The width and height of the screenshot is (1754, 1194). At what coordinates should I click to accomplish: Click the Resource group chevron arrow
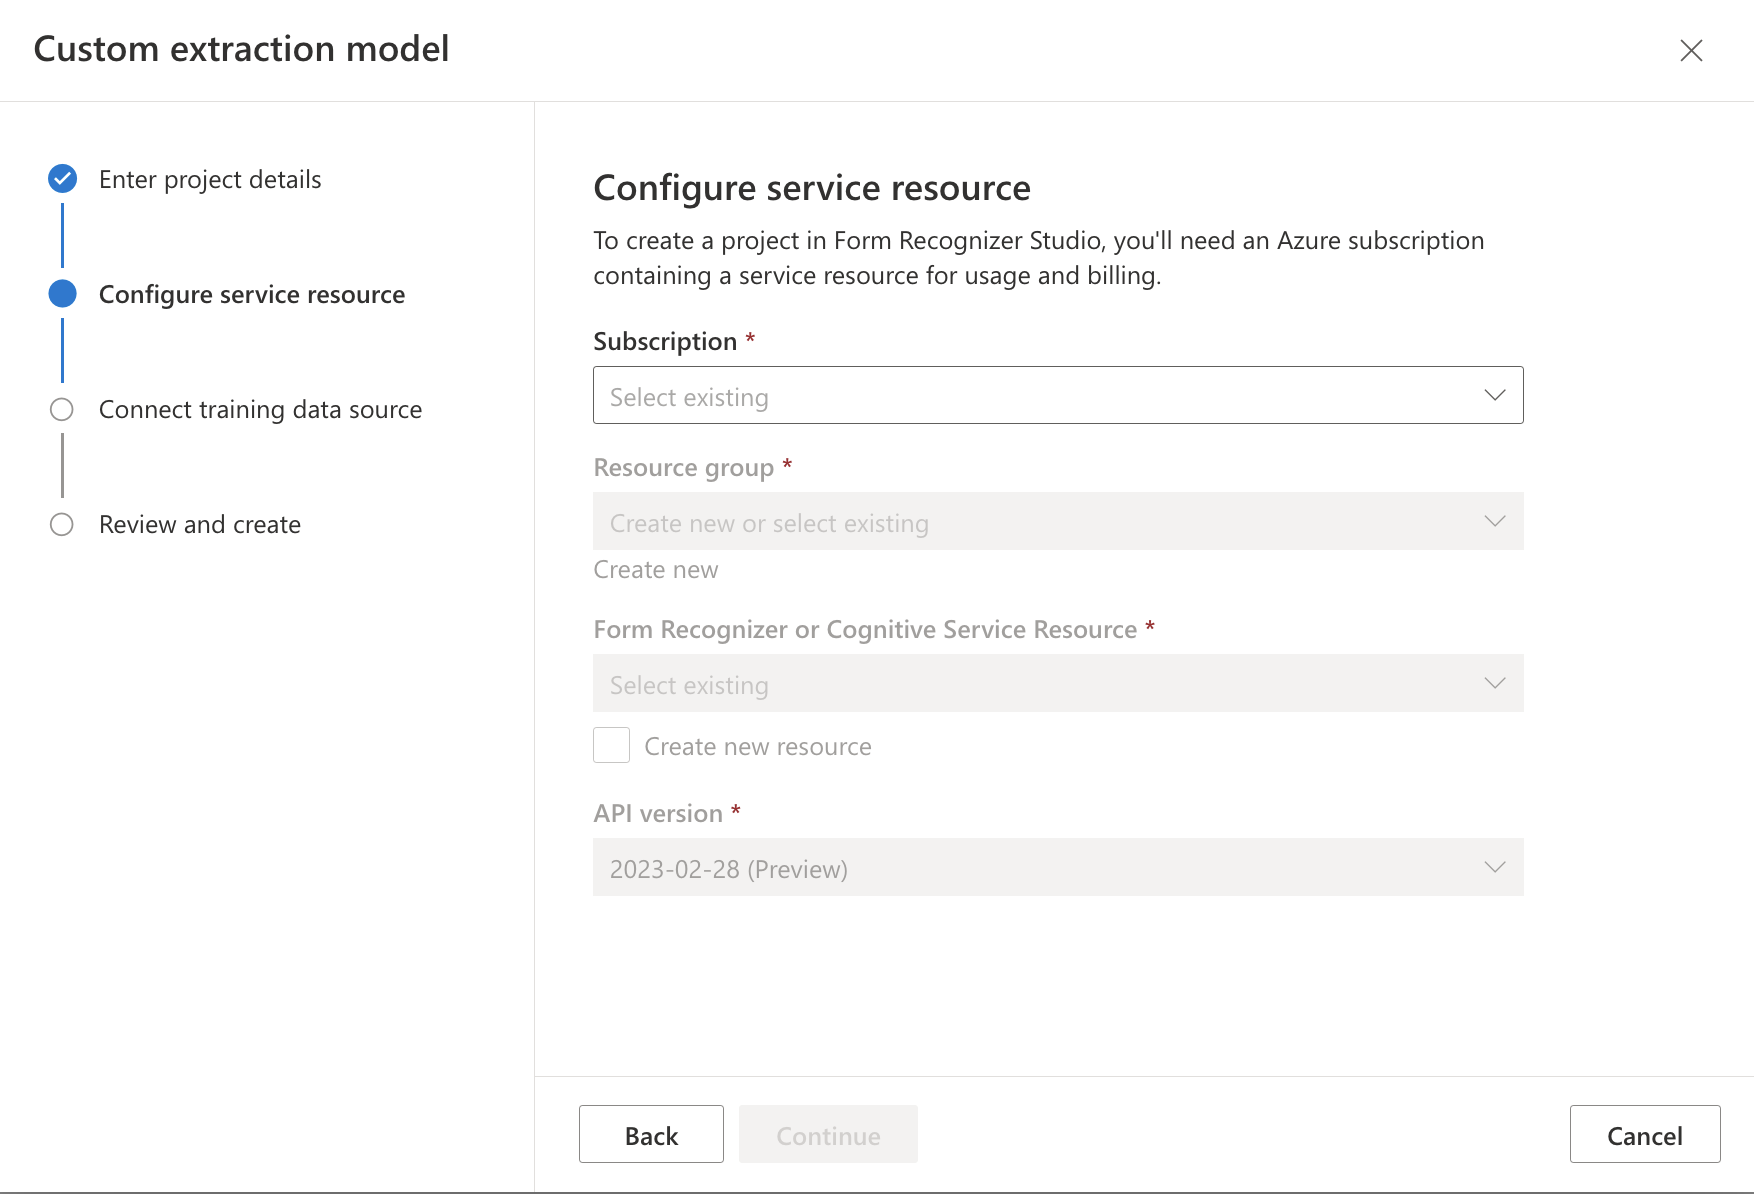[x=1495, y=521]
